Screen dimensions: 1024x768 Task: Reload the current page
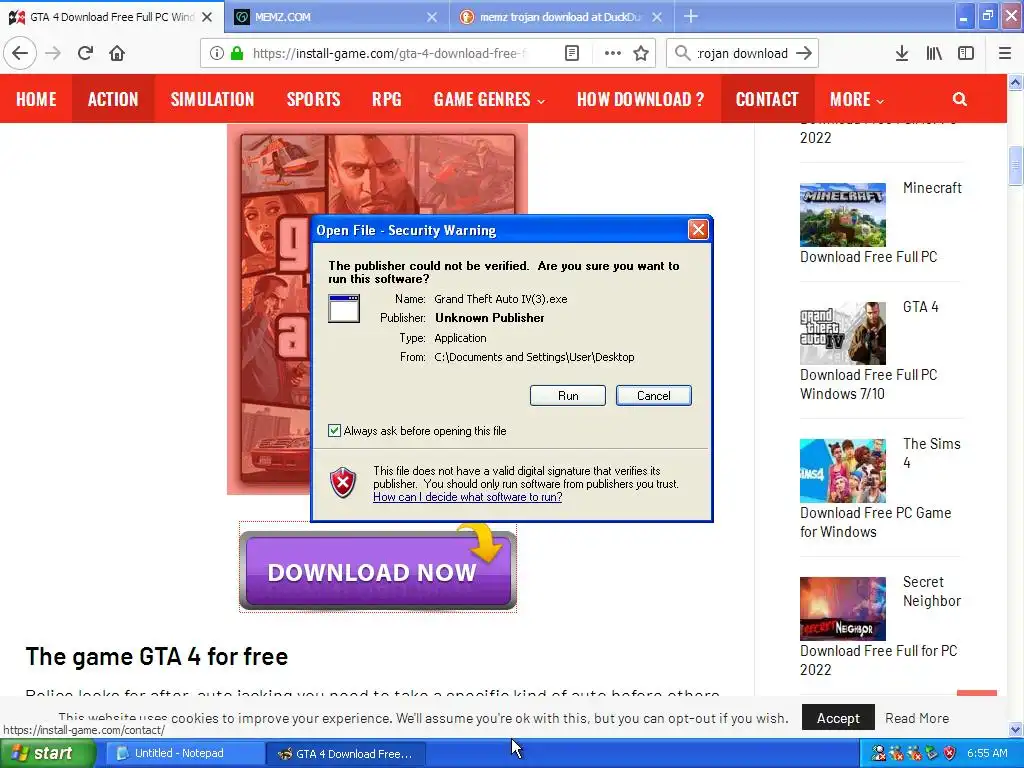coord(86,54)
